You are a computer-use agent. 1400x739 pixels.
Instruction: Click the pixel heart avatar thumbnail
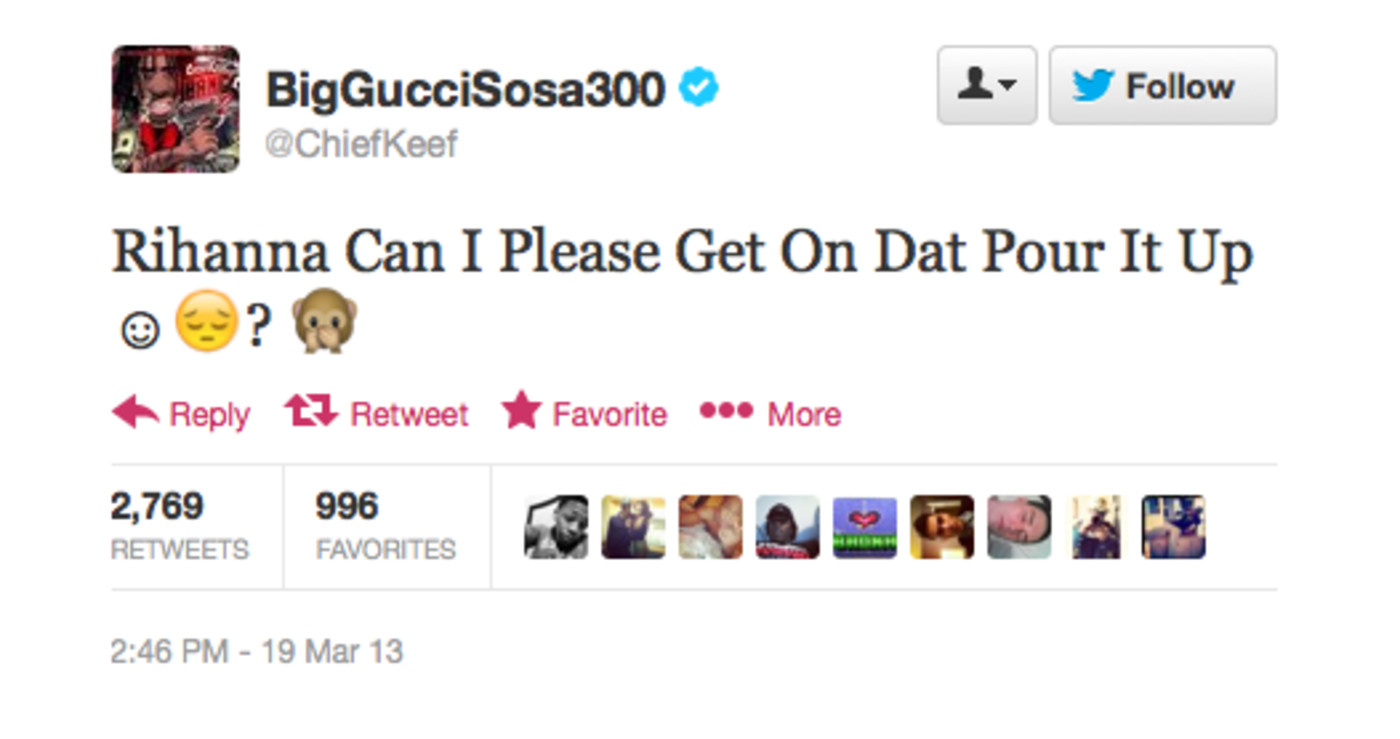point(865,527)
